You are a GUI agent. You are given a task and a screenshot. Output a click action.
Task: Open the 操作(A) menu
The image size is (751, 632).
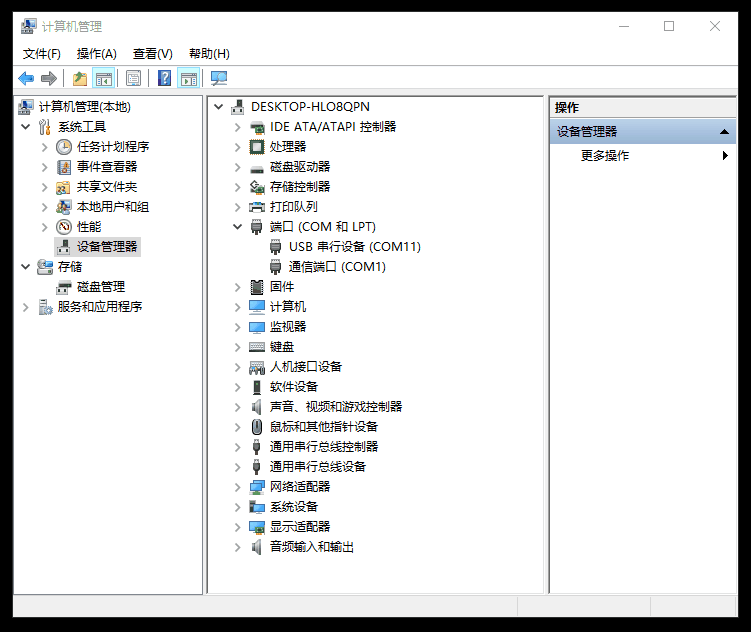coord(96,54)
